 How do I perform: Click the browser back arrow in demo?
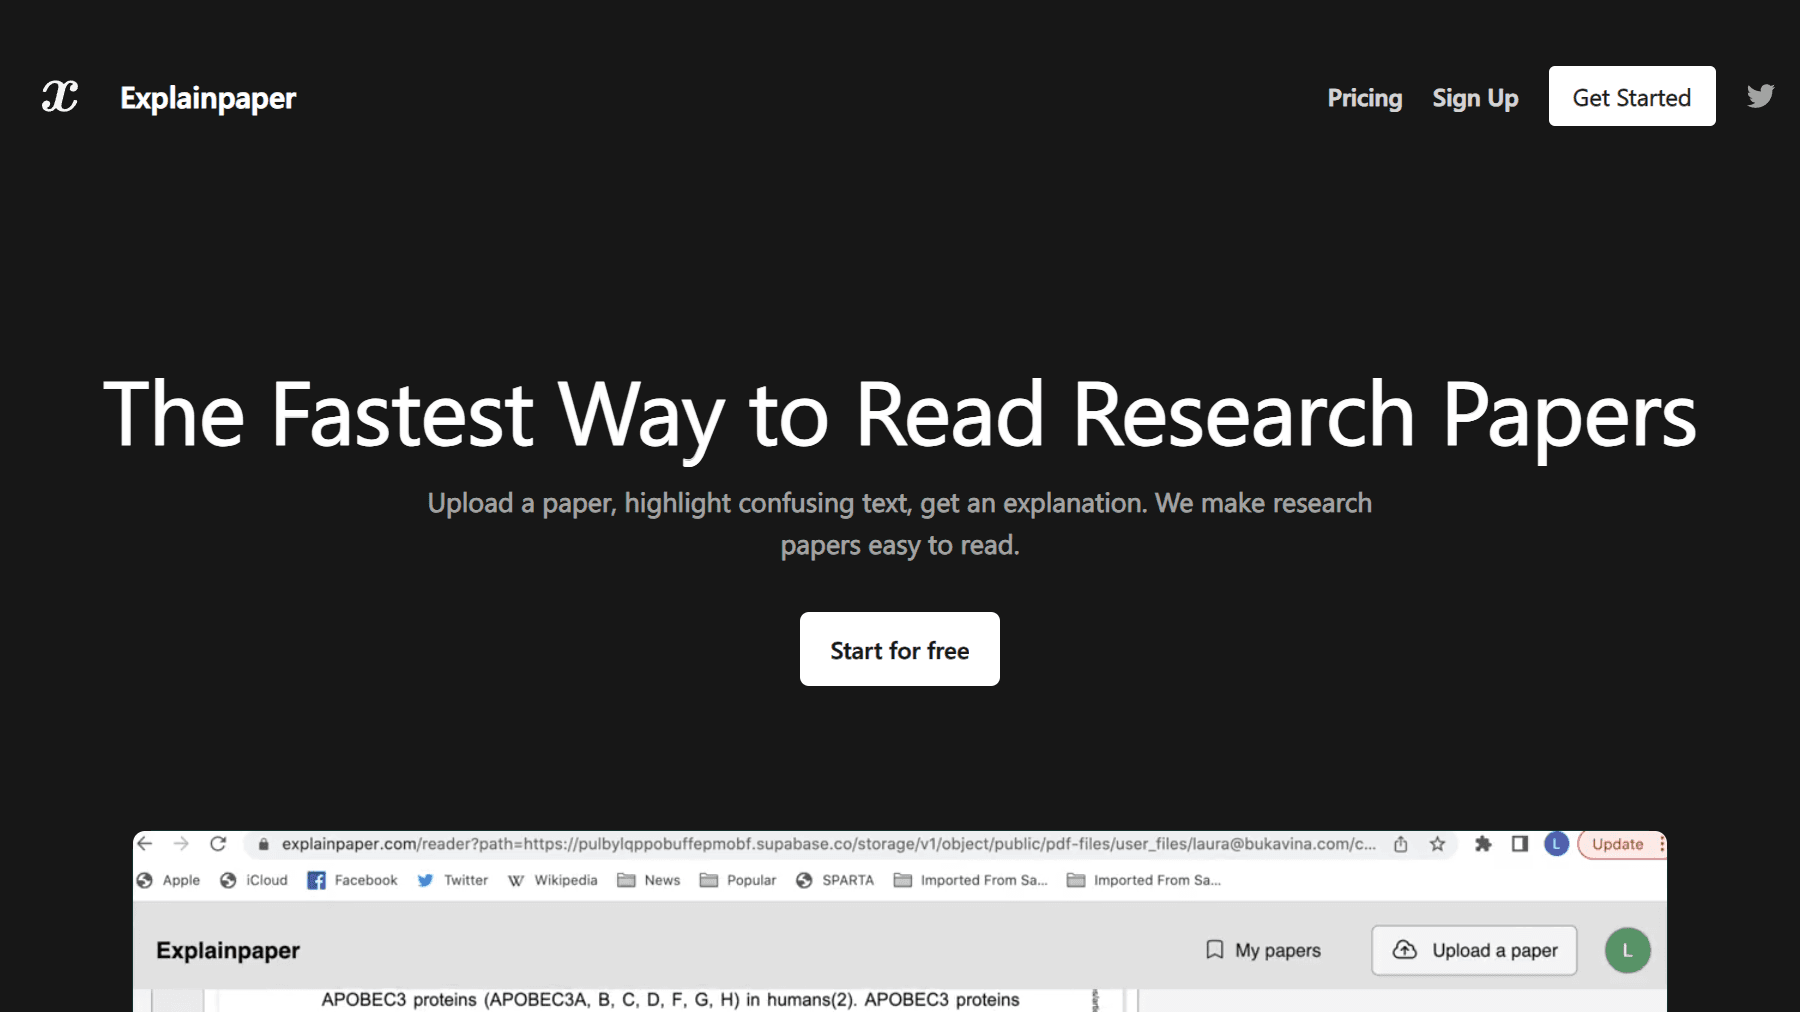point(145,844)
